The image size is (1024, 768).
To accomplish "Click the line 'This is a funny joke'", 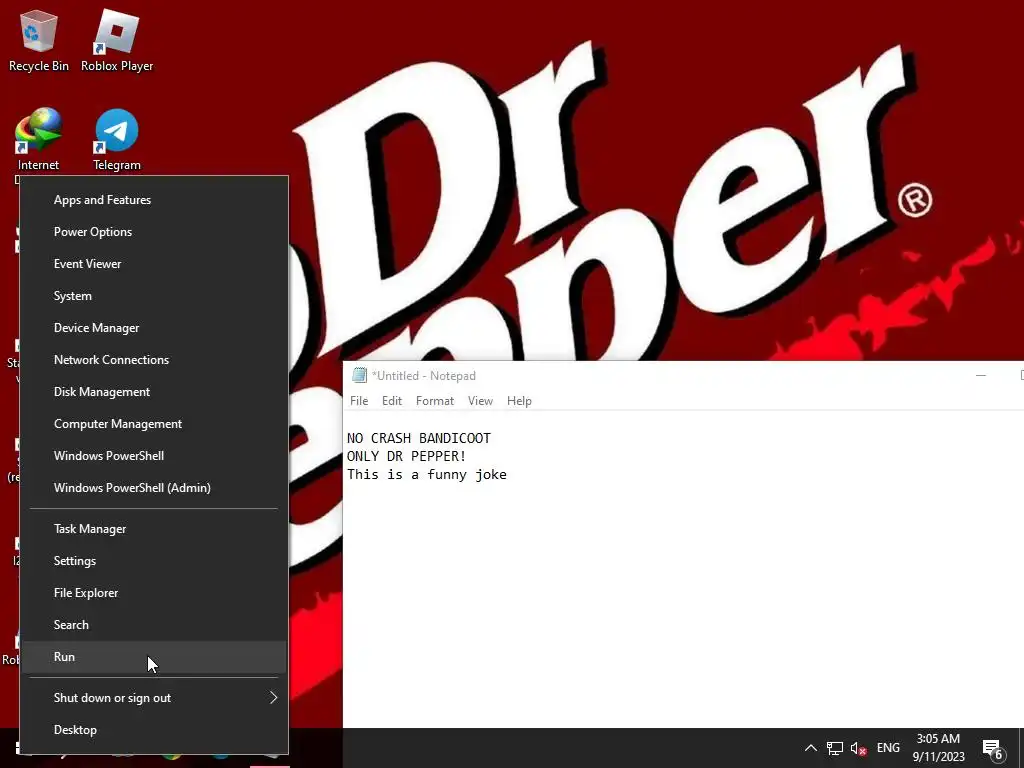I will click(426, 475).
